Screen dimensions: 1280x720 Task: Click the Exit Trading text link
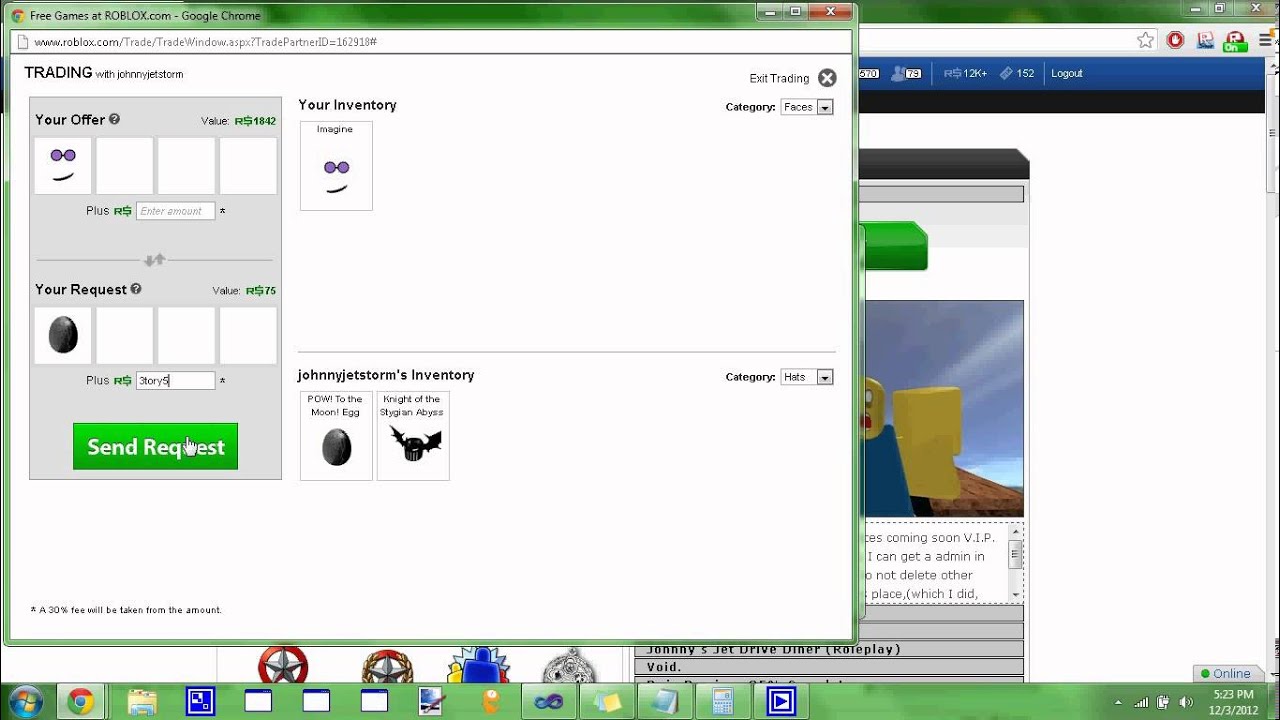click(x=779, y=78)
